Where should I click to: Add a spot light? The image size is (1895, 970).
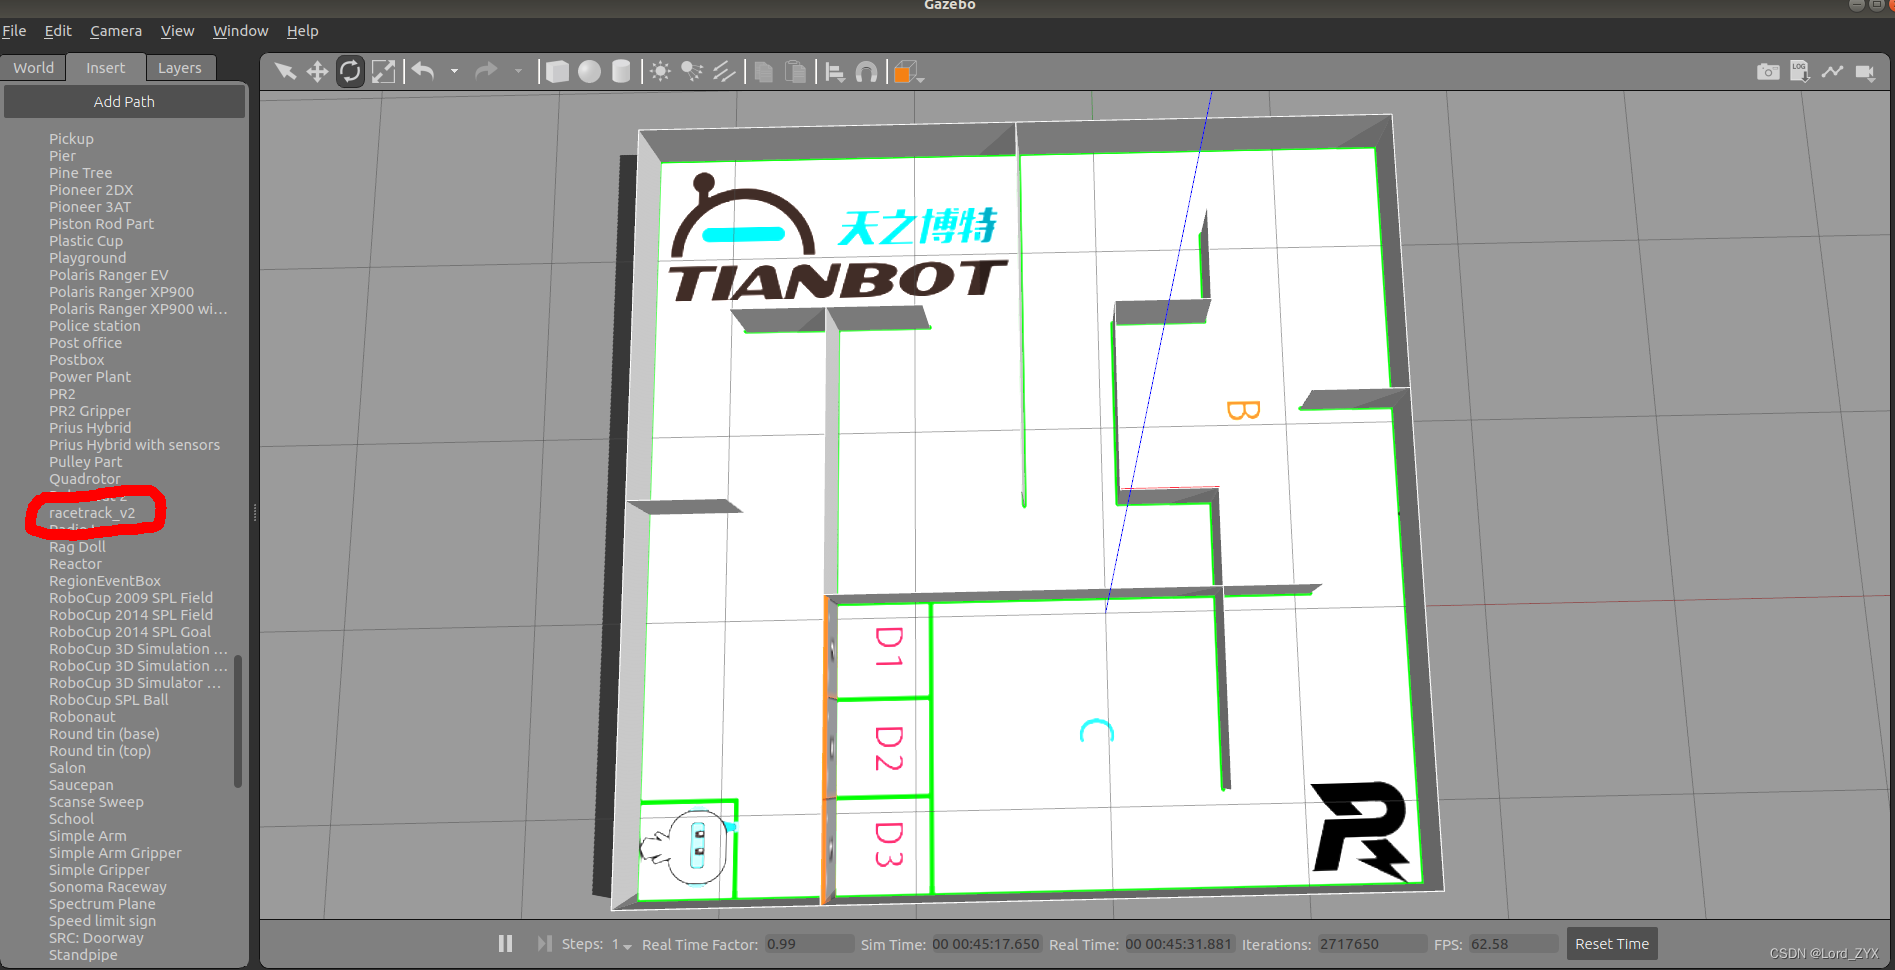click(x=692, y=71)
